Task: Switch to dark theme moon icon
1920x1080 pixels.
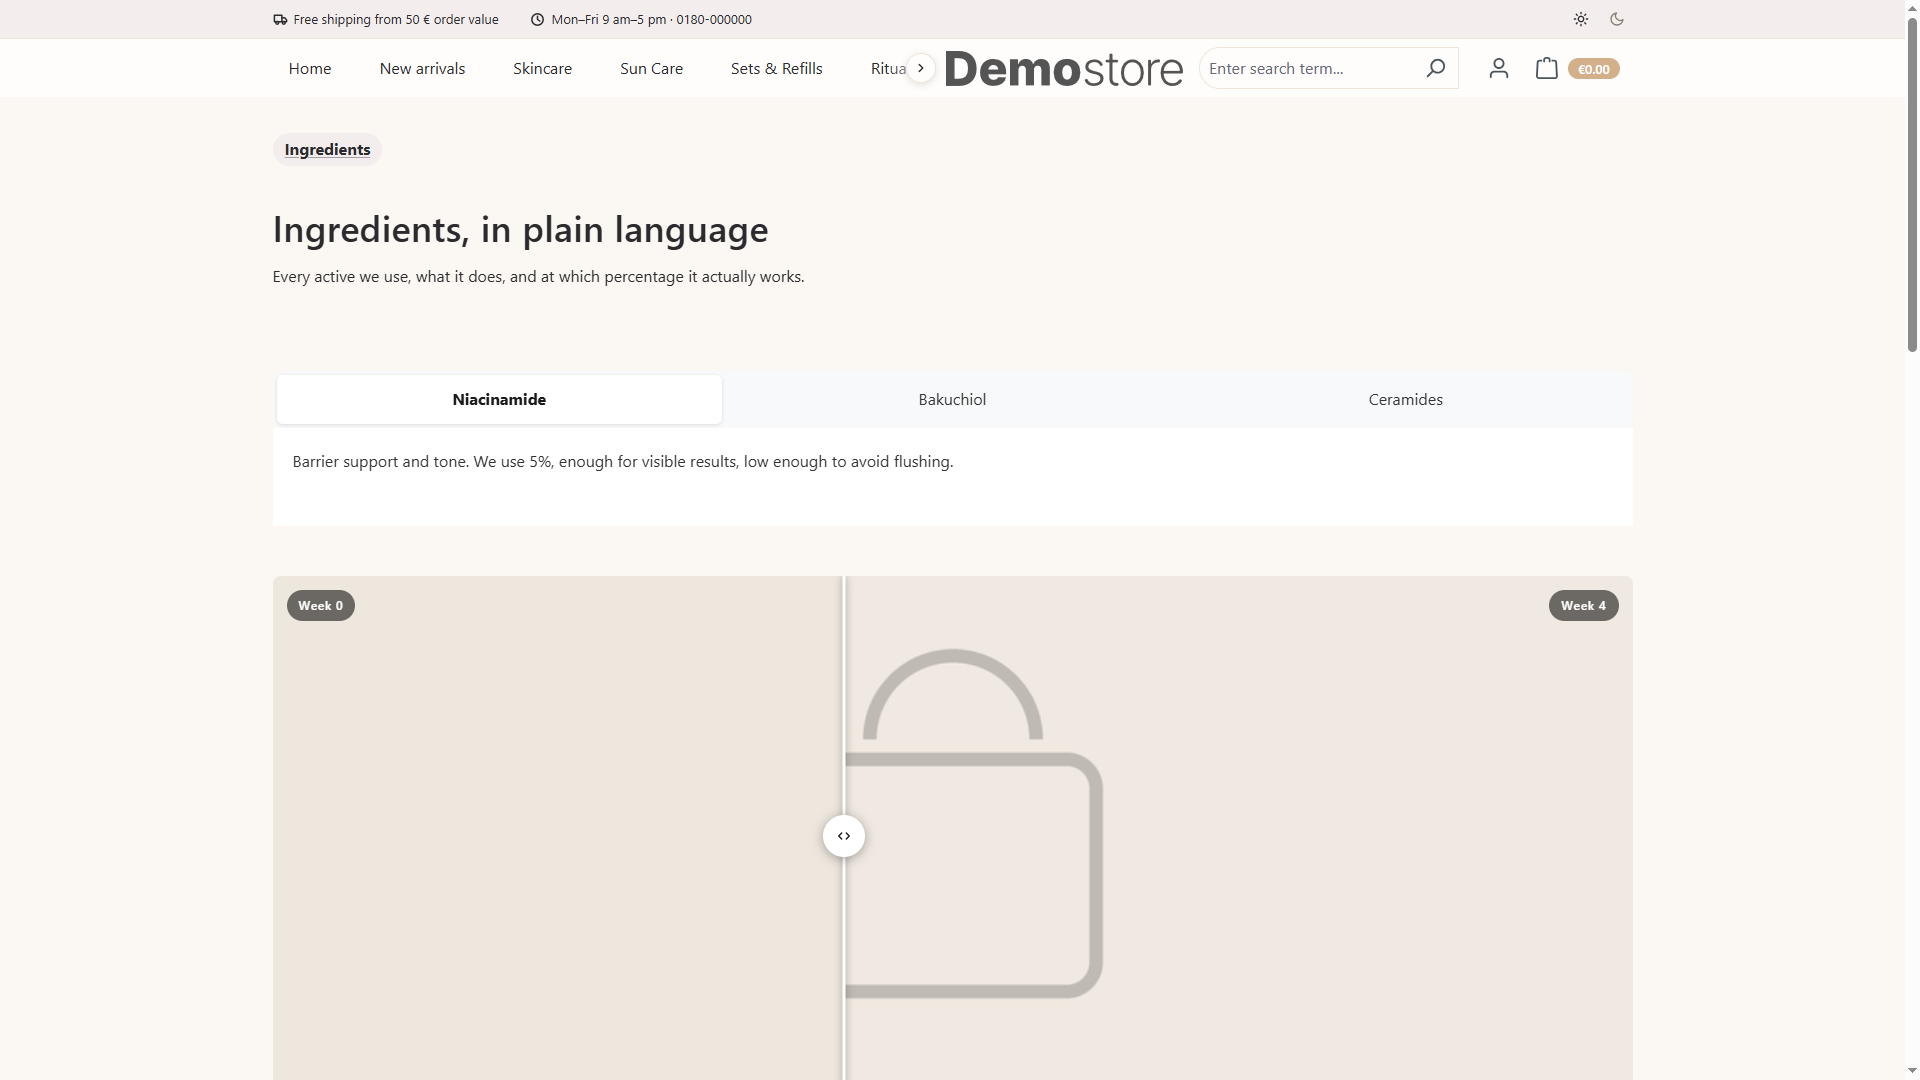Action: coord(1617,19)
